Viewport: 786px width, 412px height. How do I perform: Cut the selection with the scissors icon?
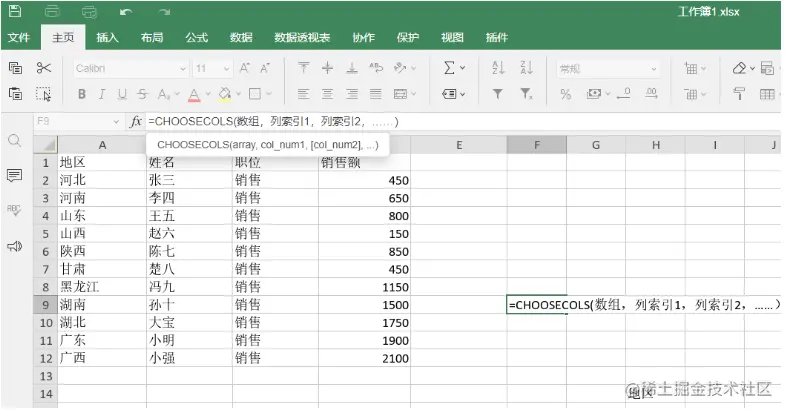tap(44, 68)
